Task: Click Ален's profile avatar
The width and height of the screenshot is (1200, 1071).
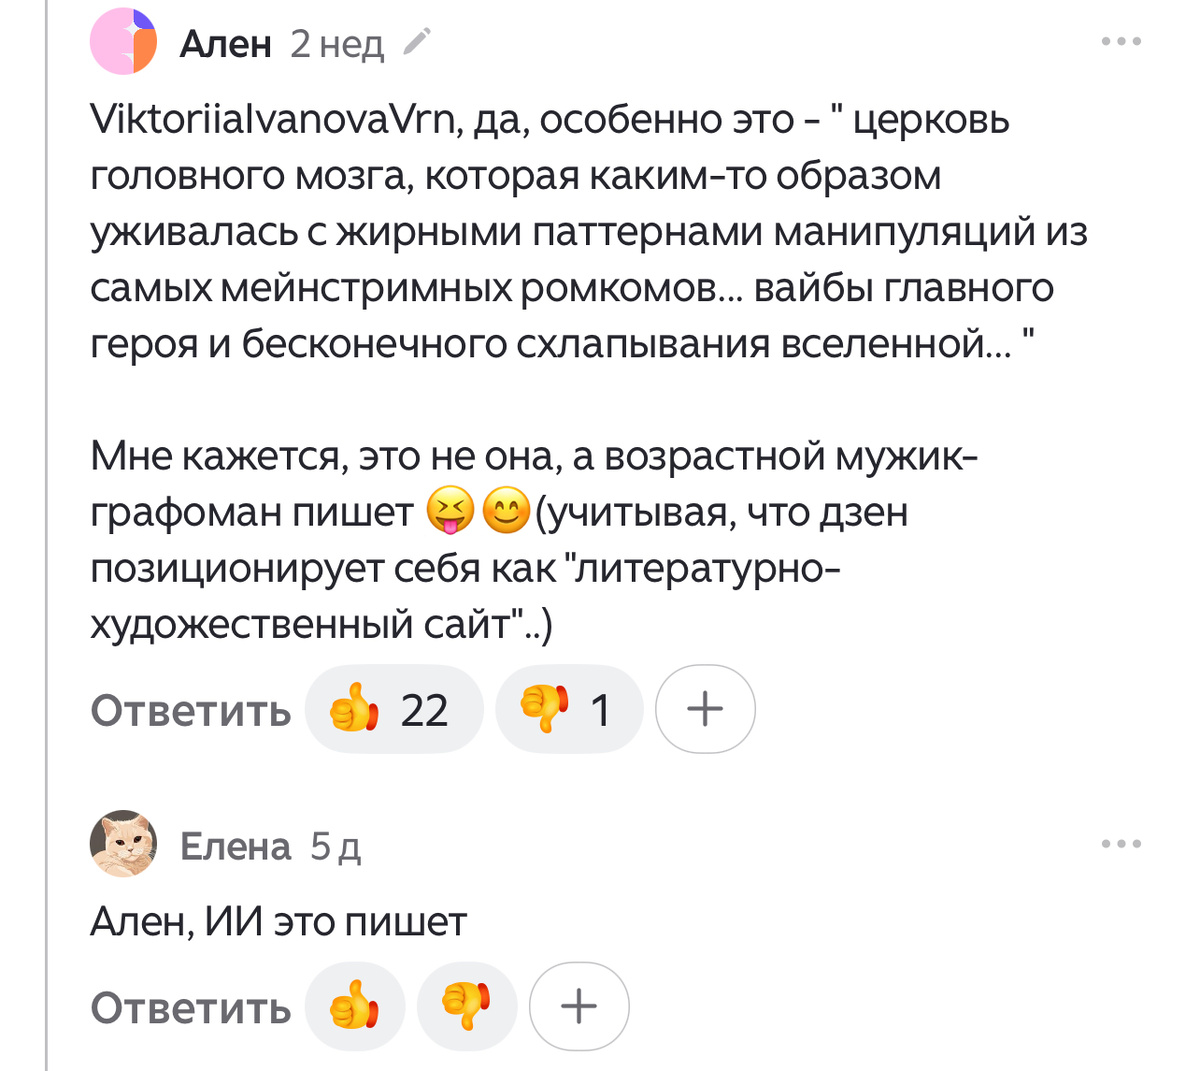Action: click(x=123, y=43)
